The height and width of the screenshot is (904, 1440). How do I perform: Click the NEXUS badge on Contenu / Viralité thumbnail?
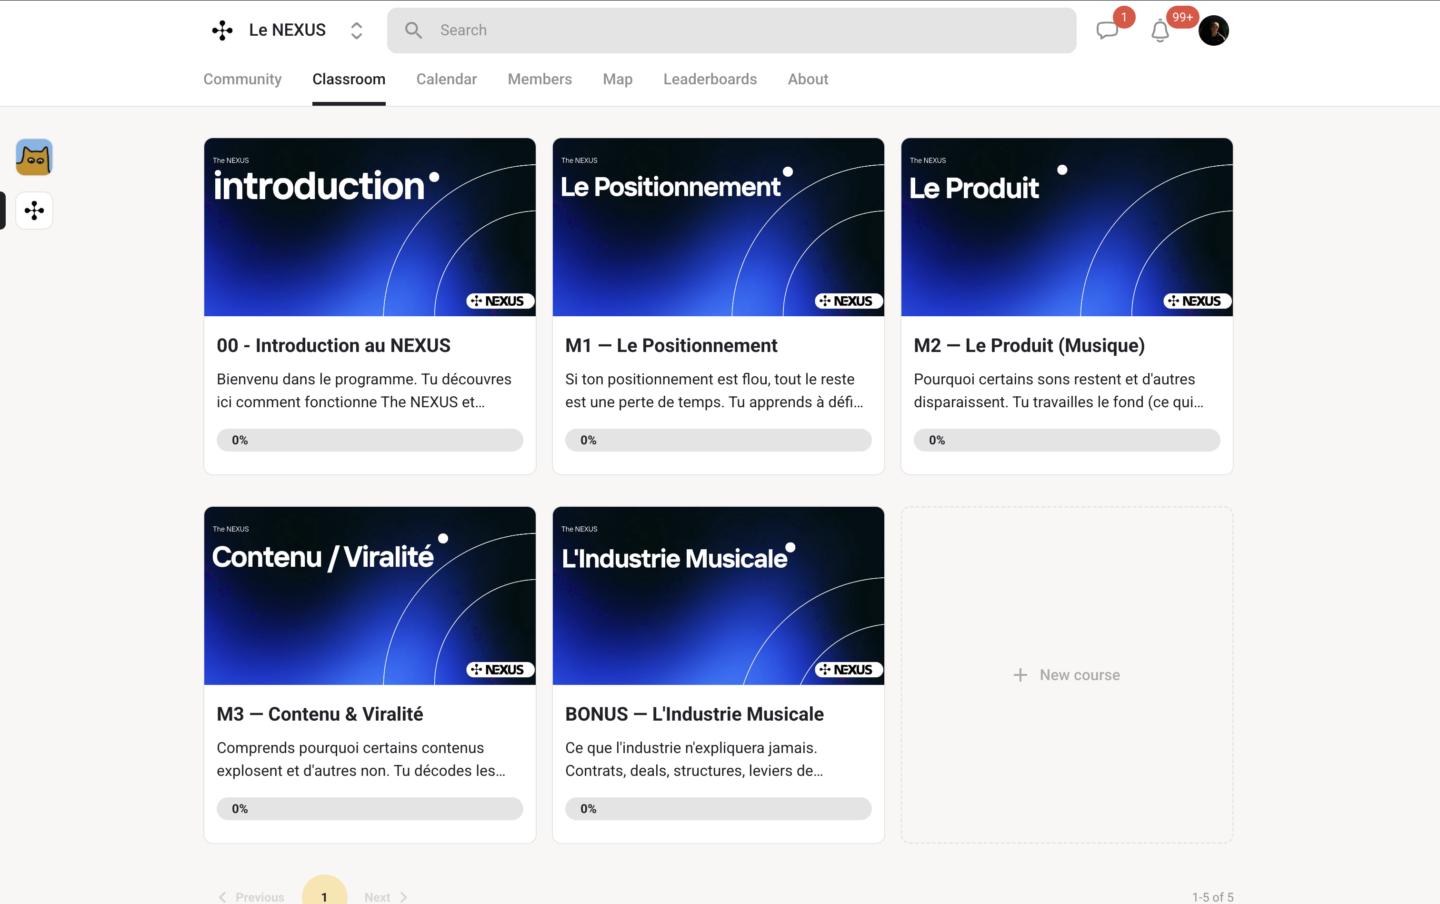pyautogui.click(x=500, y=670)
